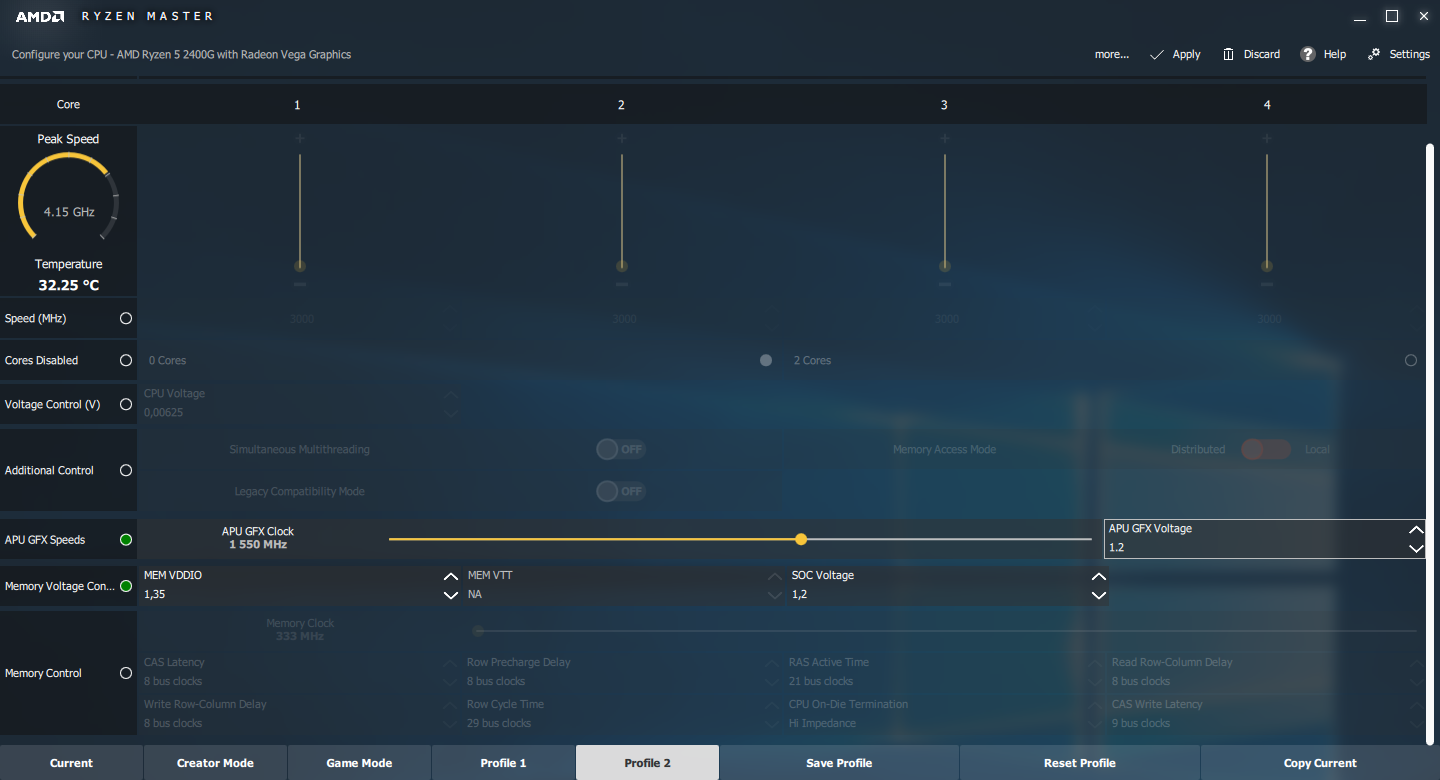The image size is (1440, 780).
Task: Click Discard text button
Action: [x=1262, y=54]
